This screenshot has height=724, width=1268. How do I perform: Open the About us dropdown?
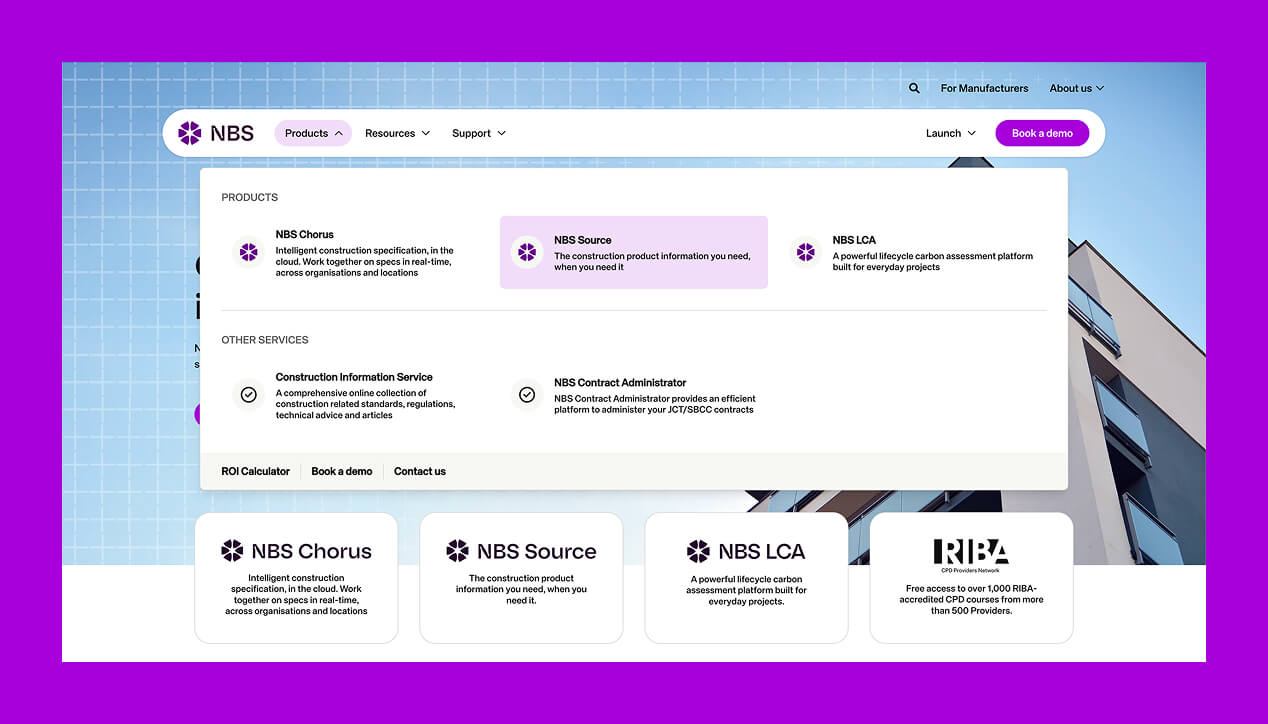pos(1077,88)
